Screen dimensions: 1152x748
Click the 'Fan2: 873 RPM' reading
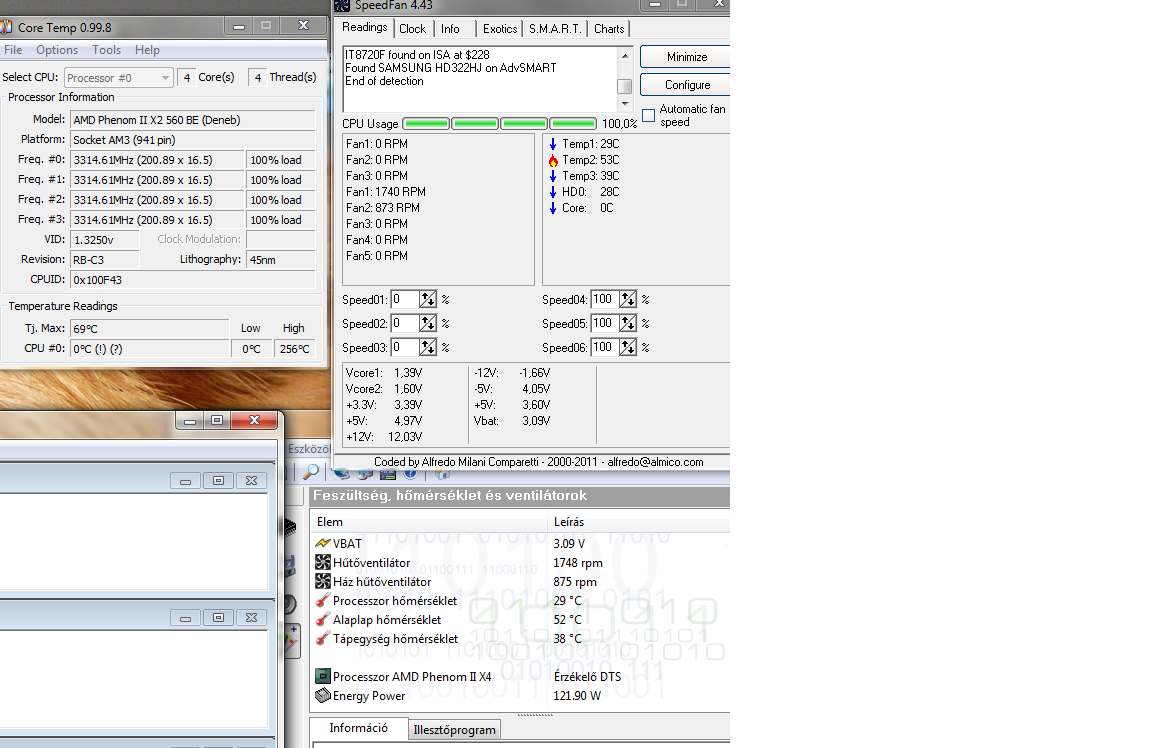(x=383, y=208)
